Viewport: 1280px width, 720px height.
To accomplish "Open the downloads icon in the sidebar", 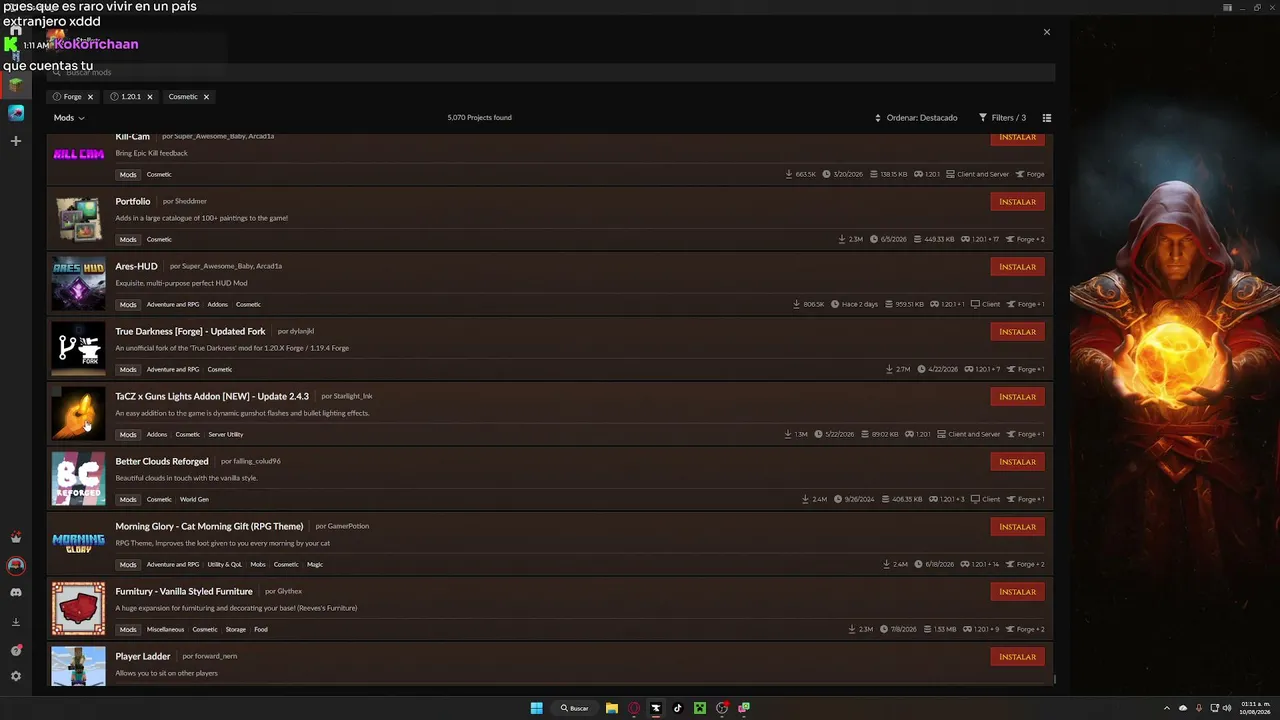I will 16,622.
